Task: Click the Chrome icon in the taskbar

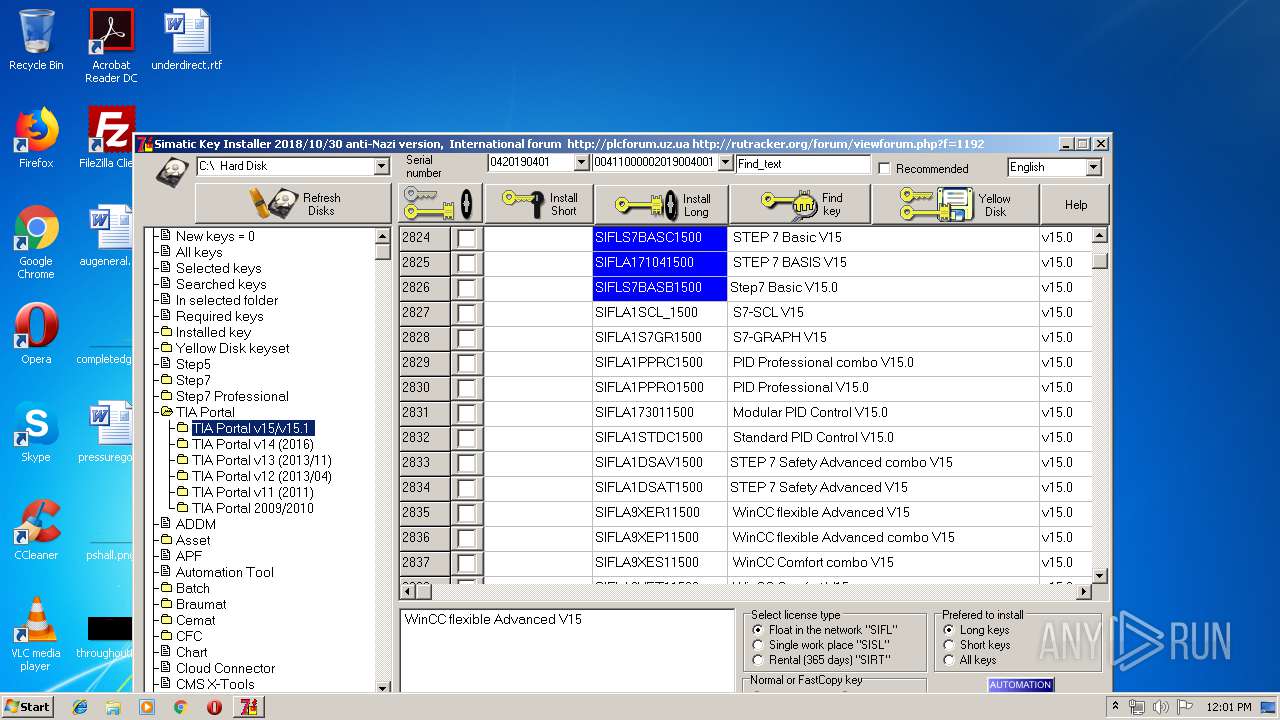Action: pyautogui.click(x=180, y=707)
